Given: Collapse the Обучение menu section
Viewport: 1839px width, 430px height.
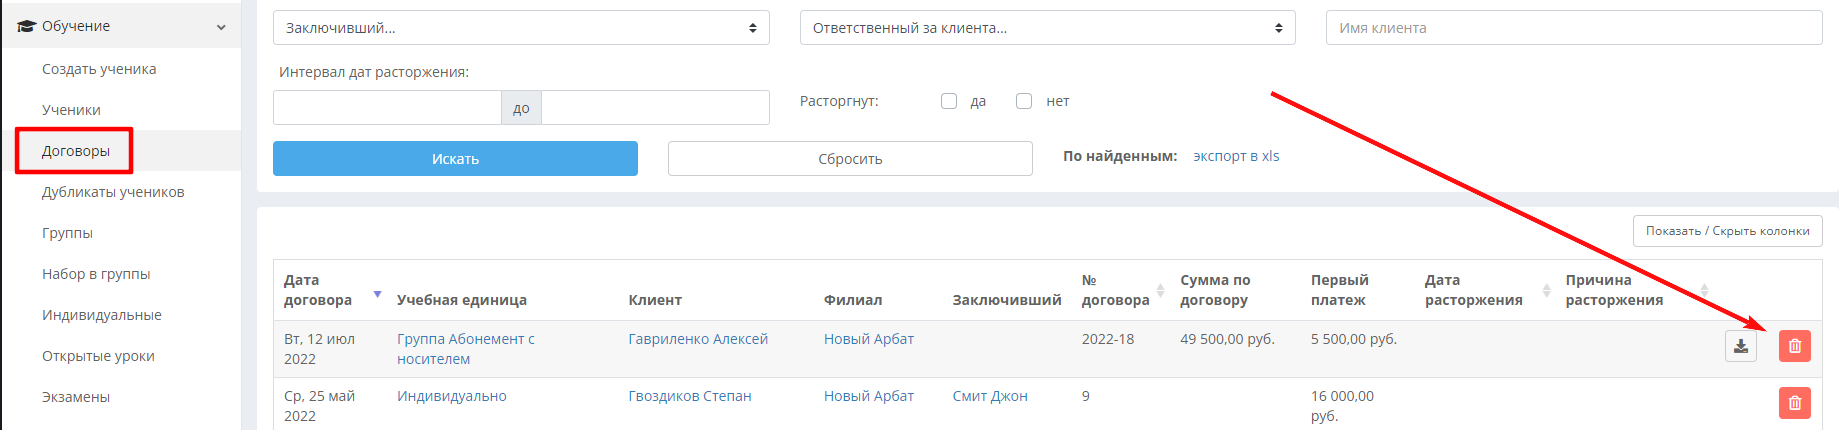Looking at the screenshot, I should pos(221,27).
